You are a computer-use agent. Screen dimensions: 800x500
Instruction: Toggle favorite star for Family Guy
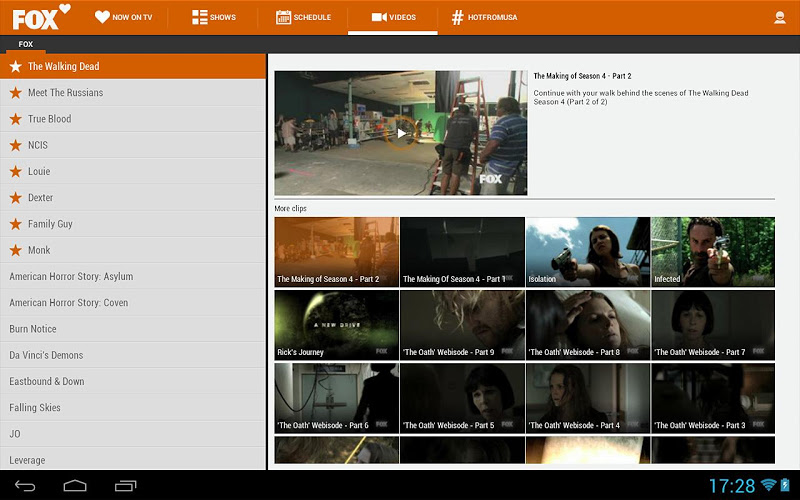15,224
